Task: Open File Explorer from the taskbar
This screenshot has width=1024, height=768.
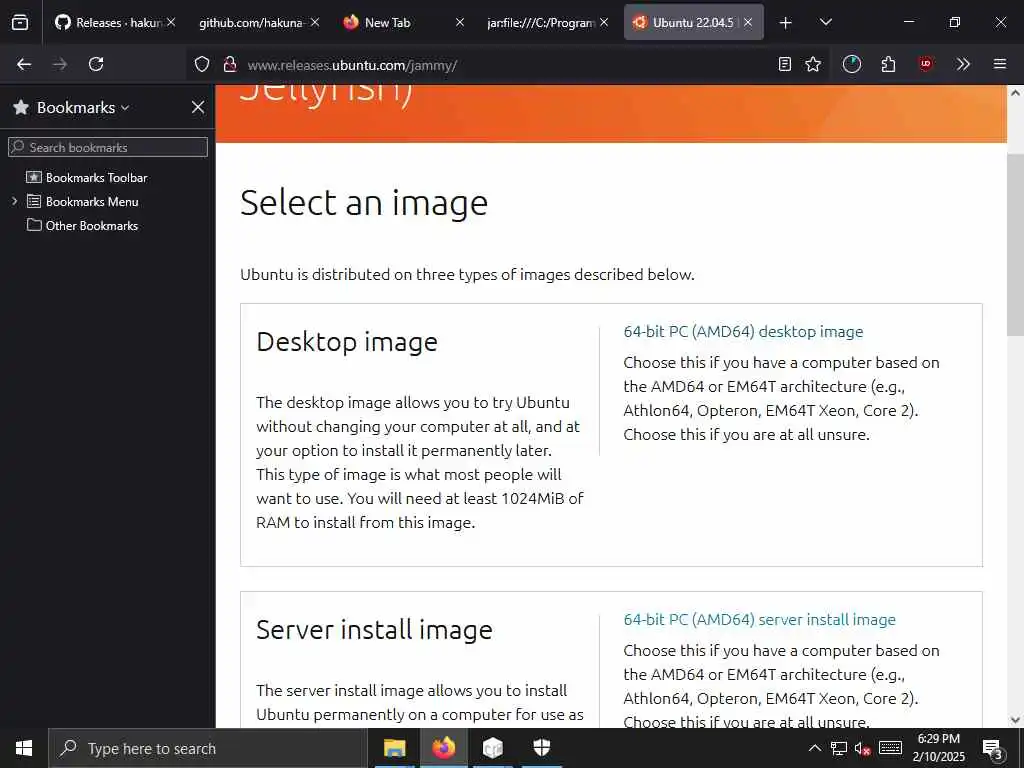Action: pos(394,748)
